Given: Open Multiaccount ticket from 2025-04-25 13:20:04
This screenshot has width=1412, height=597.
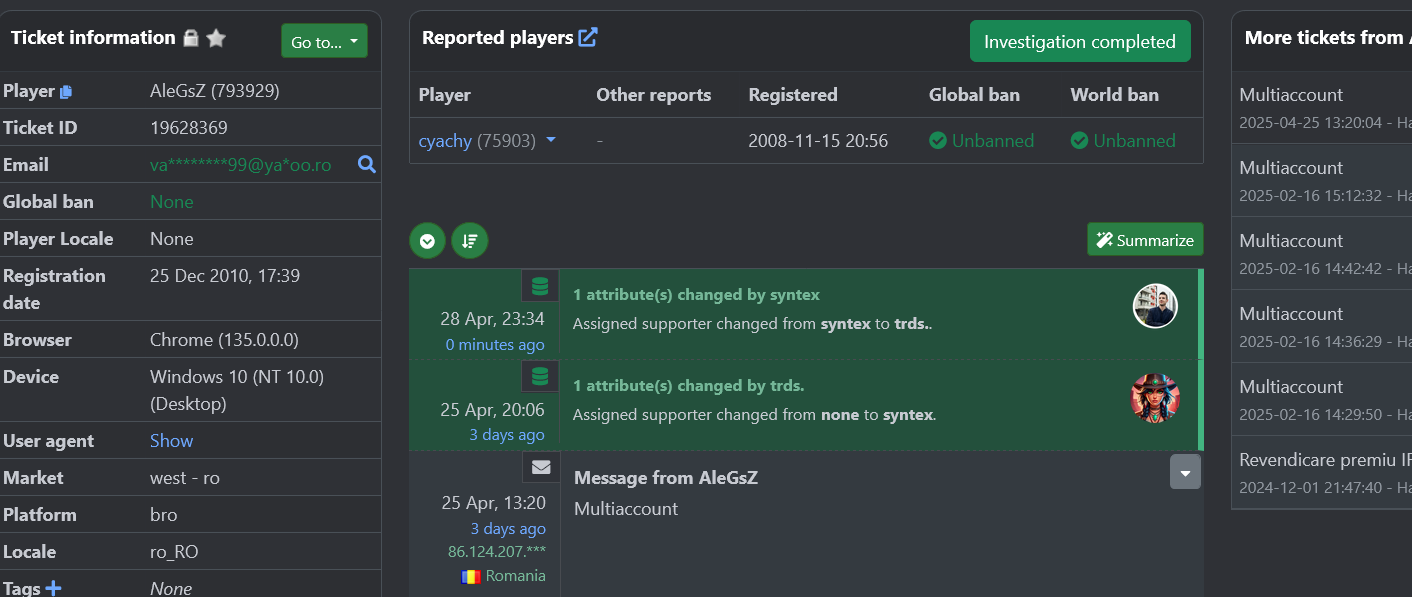Looking at the screenshot, I should click(1322, 107).
